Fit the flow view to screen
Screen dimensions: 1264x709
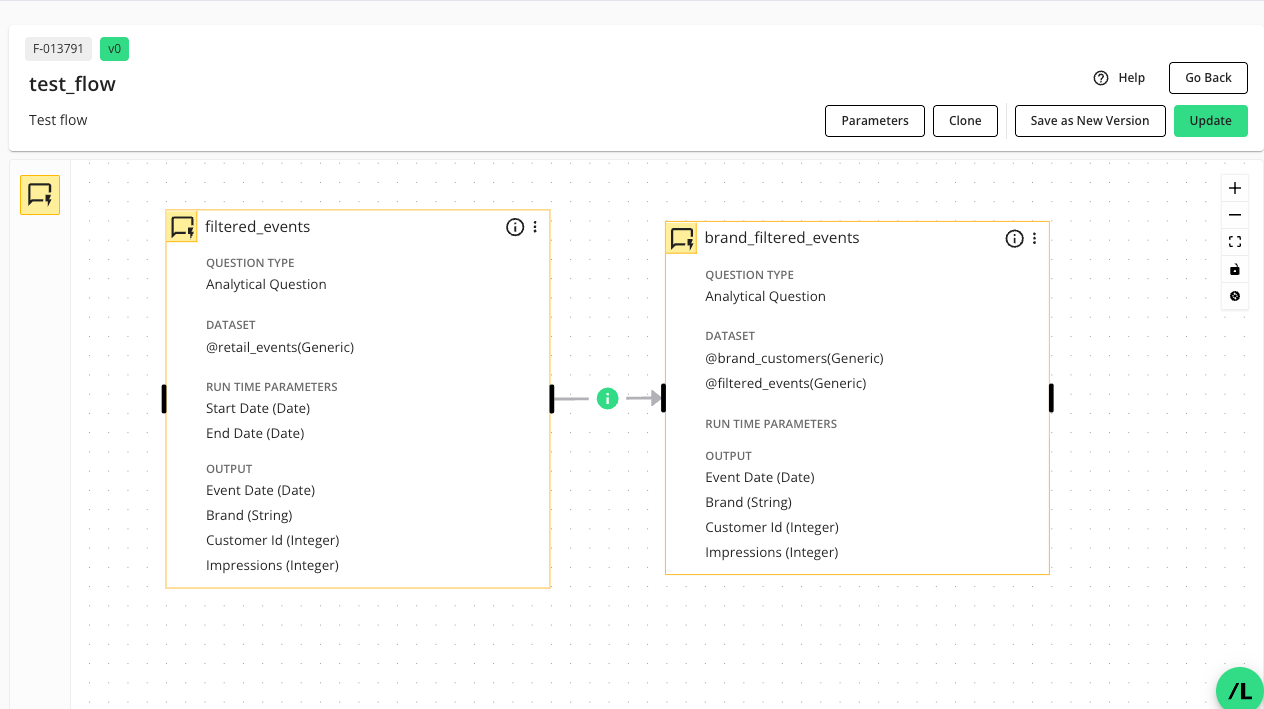[1235, 242]
